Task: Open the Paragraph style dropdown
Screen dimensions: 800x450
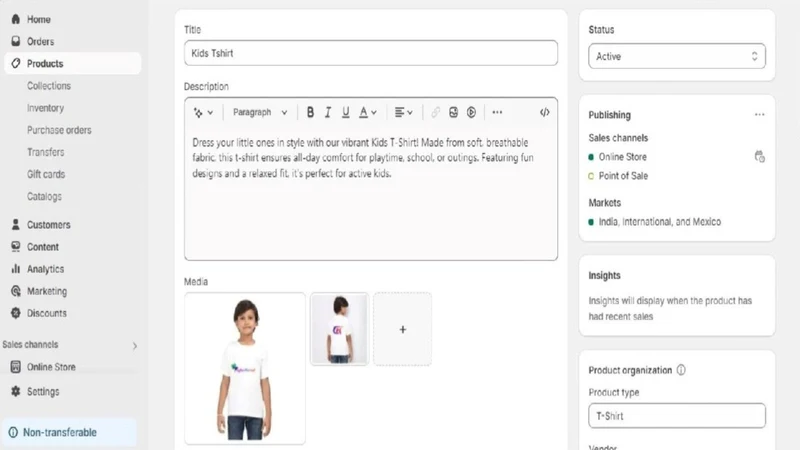Action: pyautogui.click(x=260, y=112)
